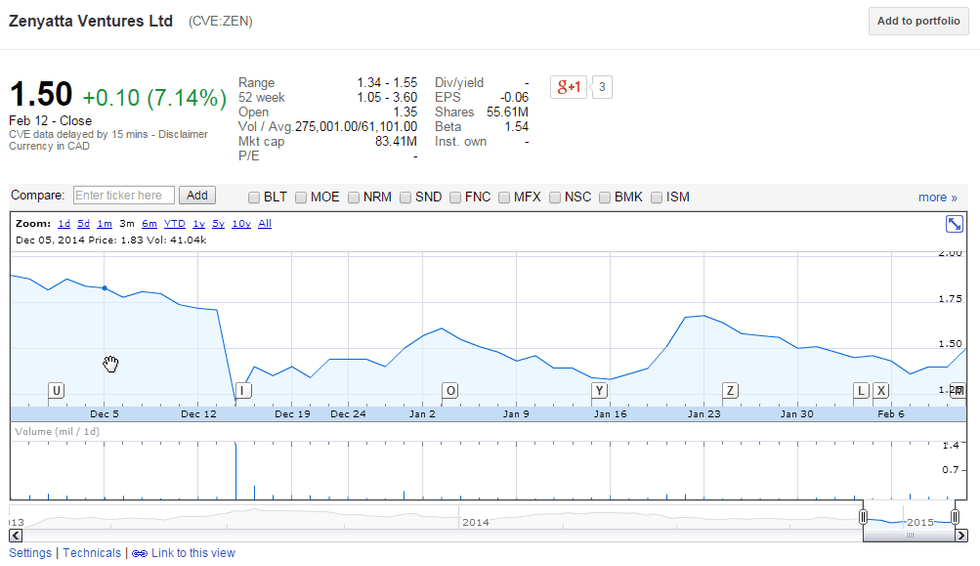The width and height of the screenshot is (980, 566).
Task: Click the Google +1 share button
Action: click(x=569, y=87)
